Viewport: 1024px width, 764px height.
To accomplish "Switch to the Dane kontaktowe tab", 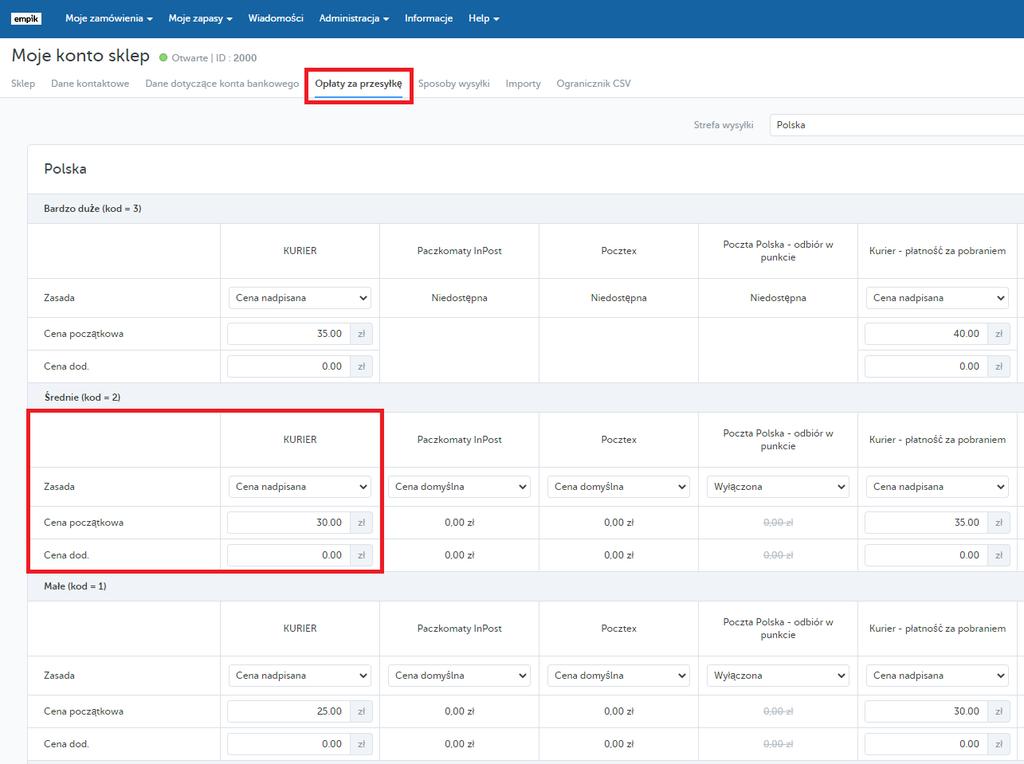I will (90, 84).
